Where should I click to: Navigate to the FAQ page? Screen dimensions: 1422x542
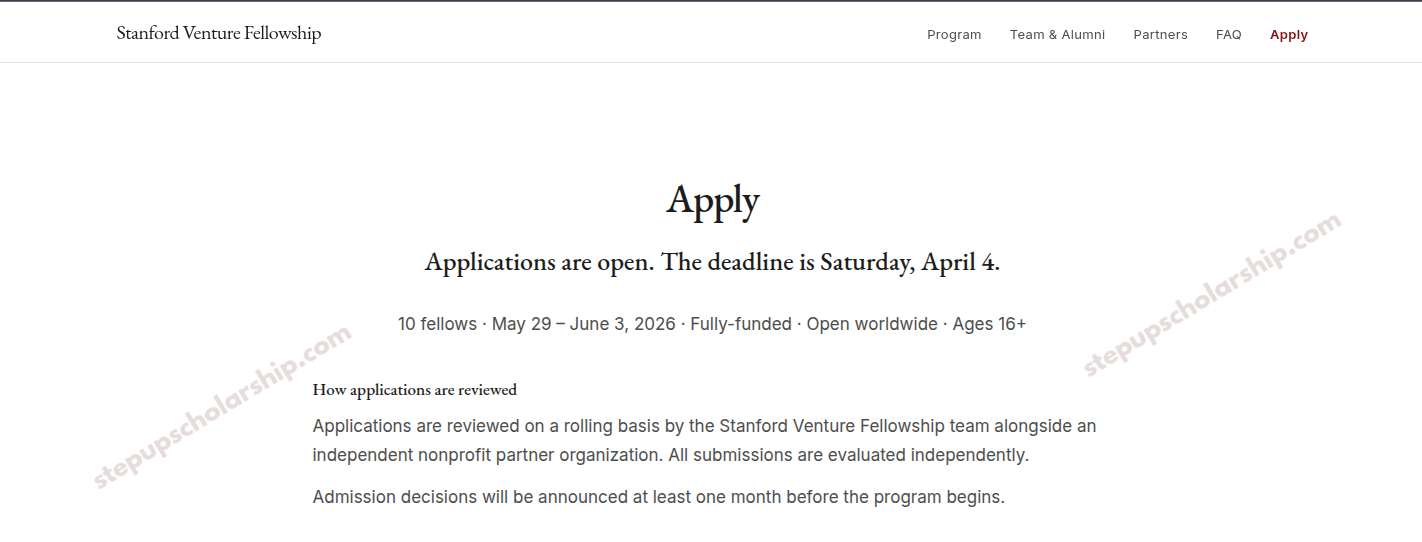[x=1228, y=35]
